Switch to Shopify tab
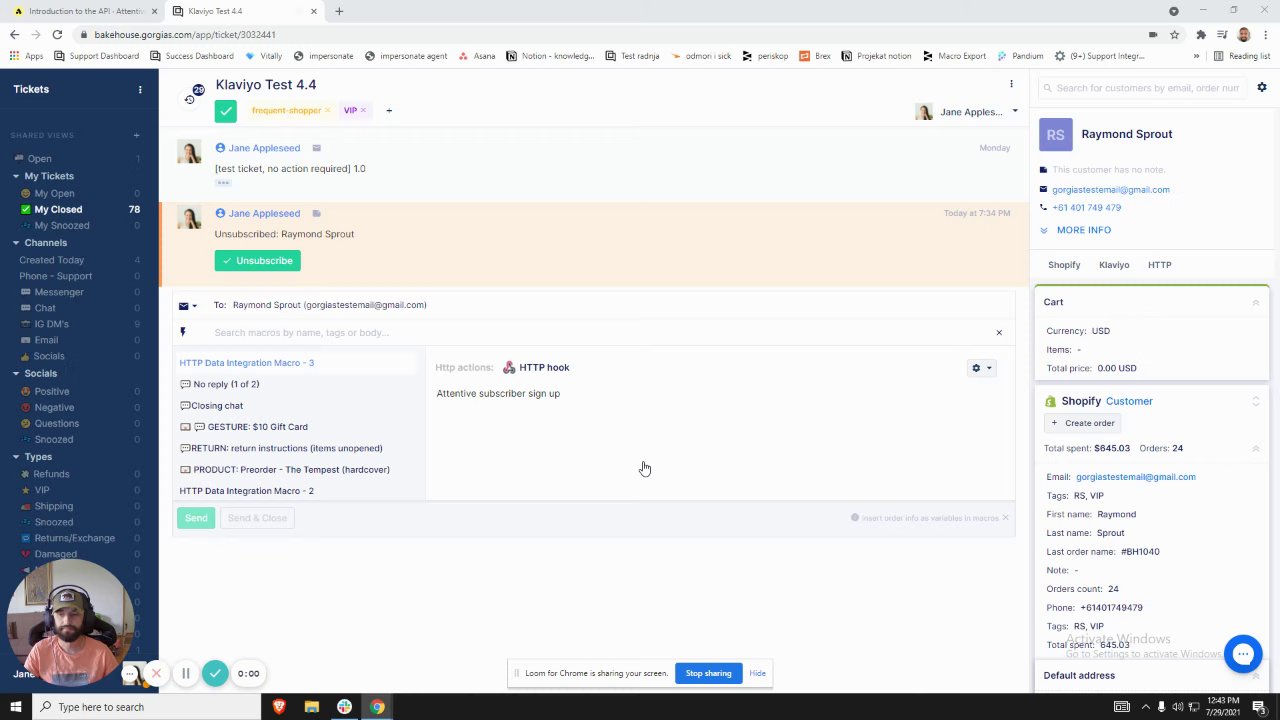The height and width of the screenshot is (720, 1280). [1064, 265]
